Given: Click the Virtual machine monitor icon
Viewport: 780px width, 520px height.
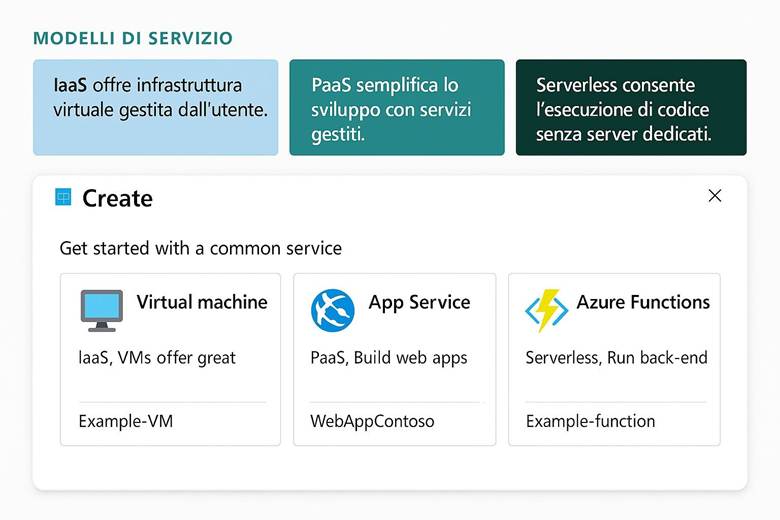Looking at the screenshot, I should coord(101,310).
